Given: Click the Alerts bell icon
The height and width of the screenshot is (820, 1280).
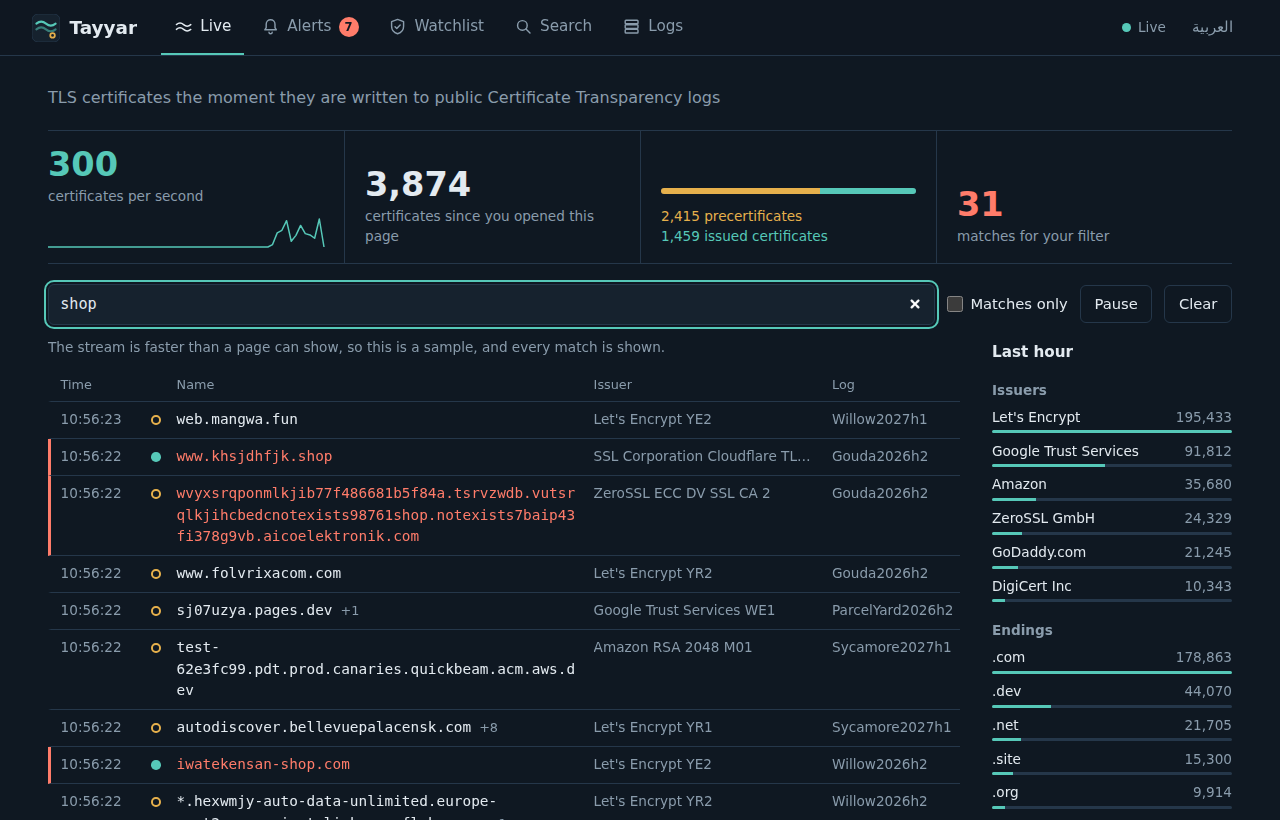Looking at the screenshot, I should coord(270,27).
